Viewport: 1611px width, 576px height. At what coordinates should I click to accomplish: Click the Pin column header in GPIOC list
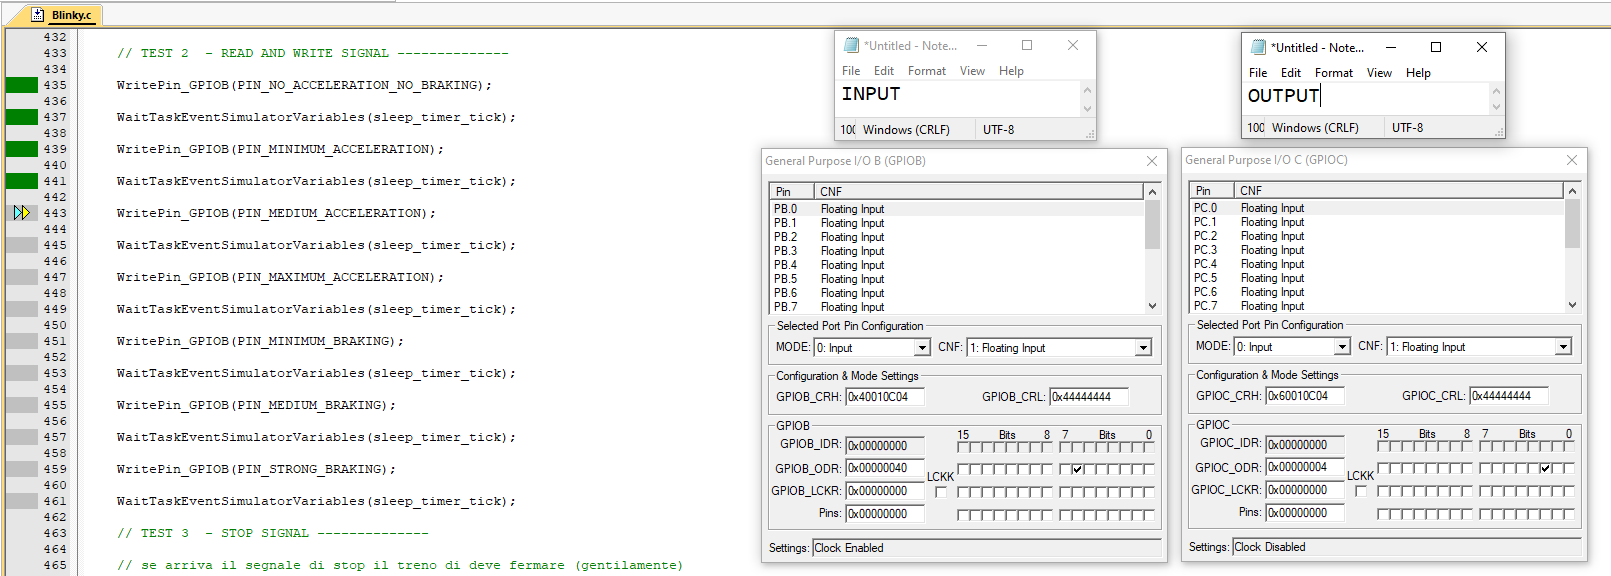coord(1212,190)
